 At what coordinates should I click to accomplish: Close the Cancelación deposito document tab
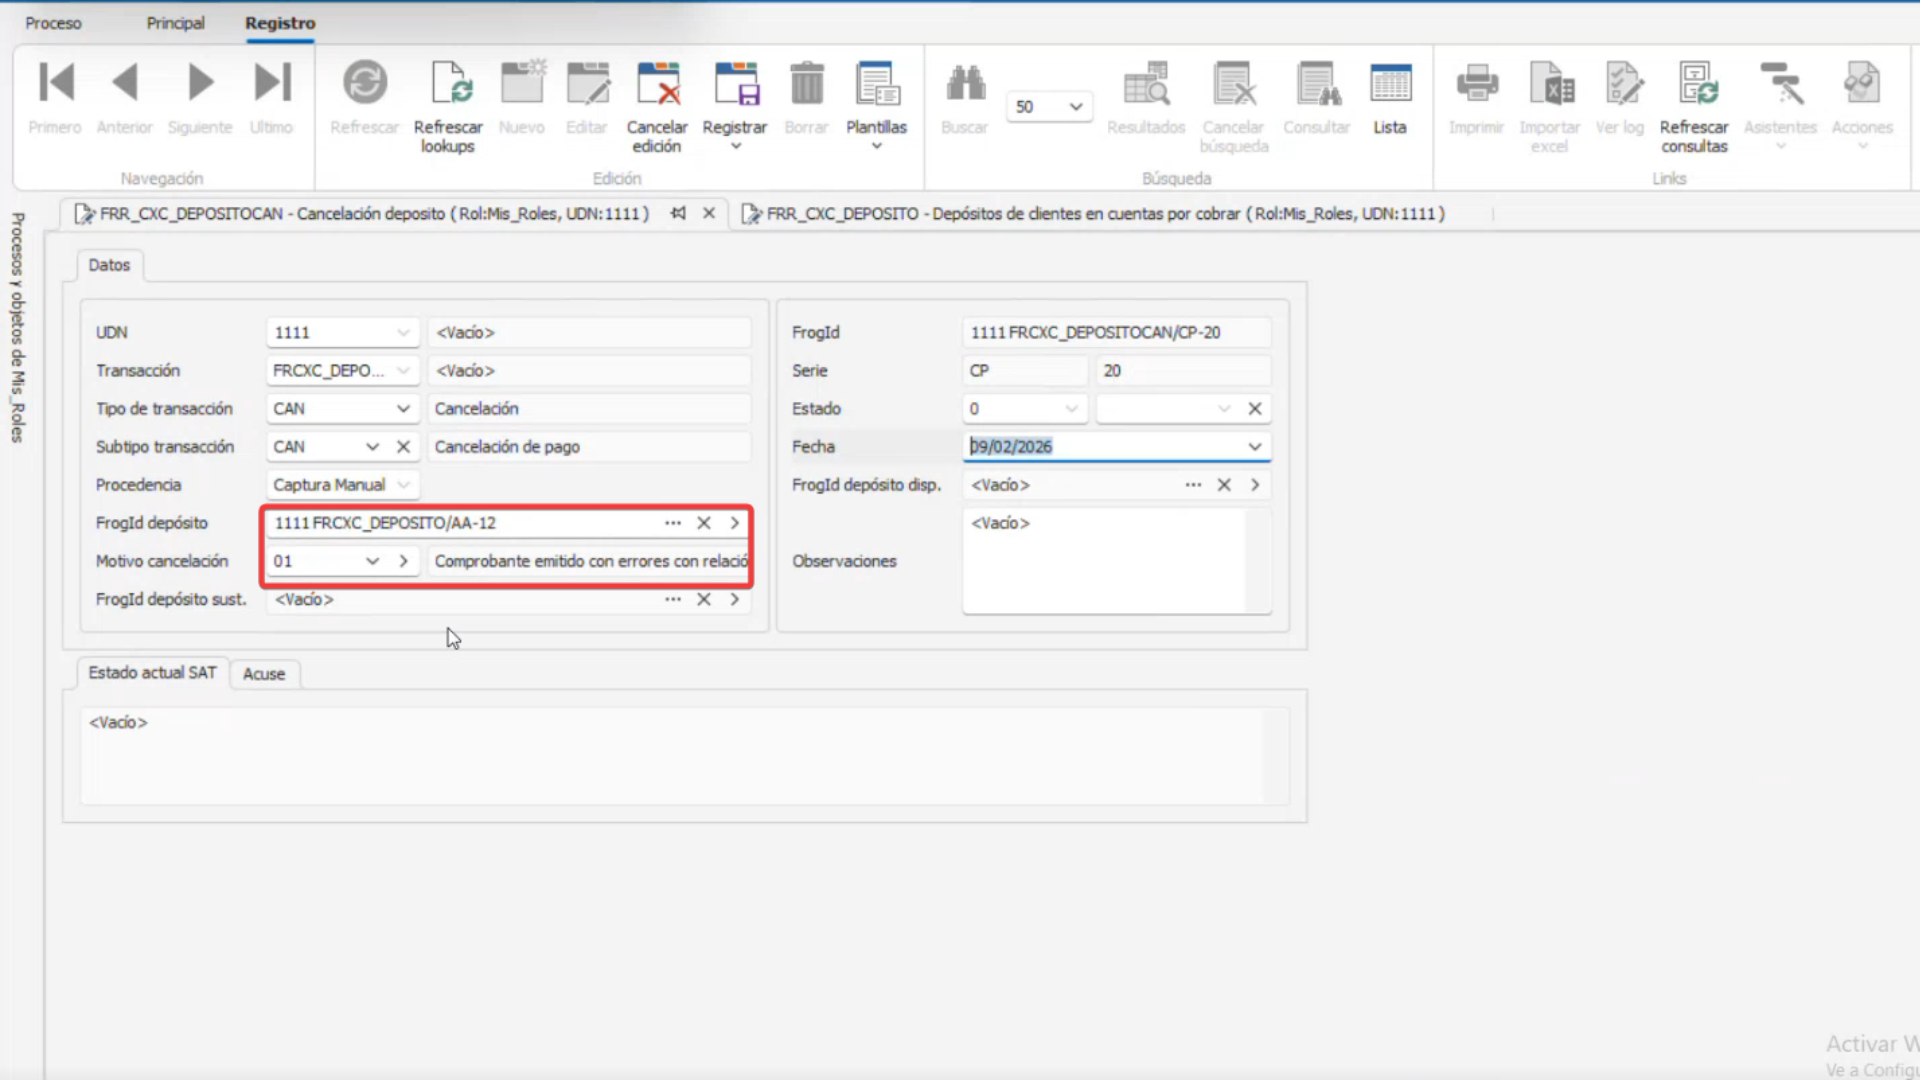click(709, 213)
